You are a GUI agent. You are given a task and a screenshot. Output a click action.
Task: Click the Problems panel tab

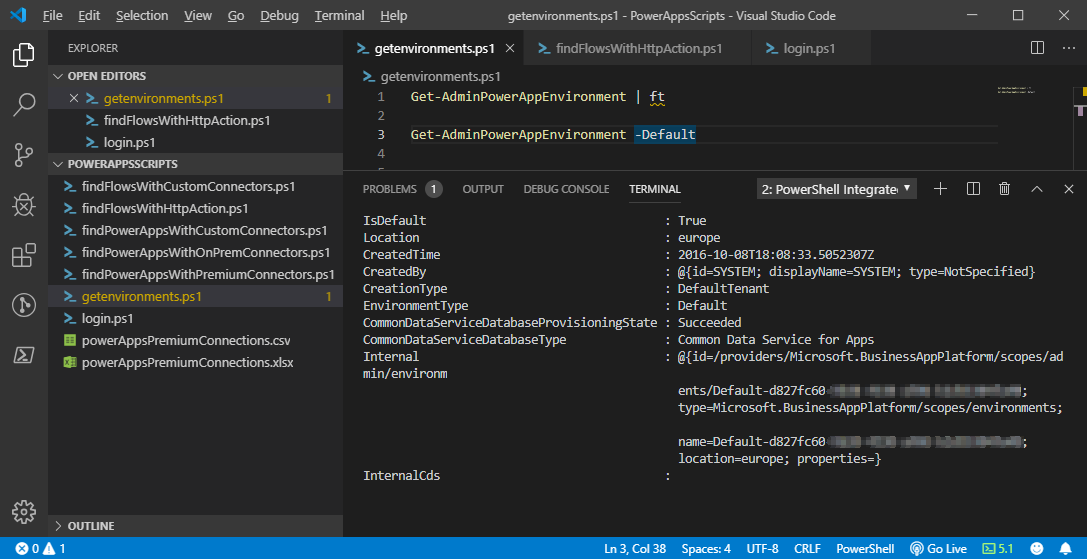point(389,189)
